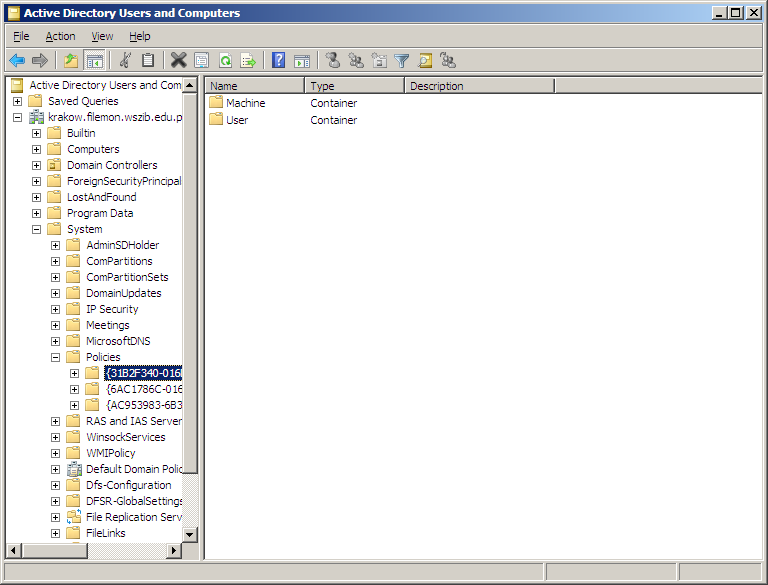Select the ForeignSecurityPrincipal container
The image size is (768, 585).
124,181
